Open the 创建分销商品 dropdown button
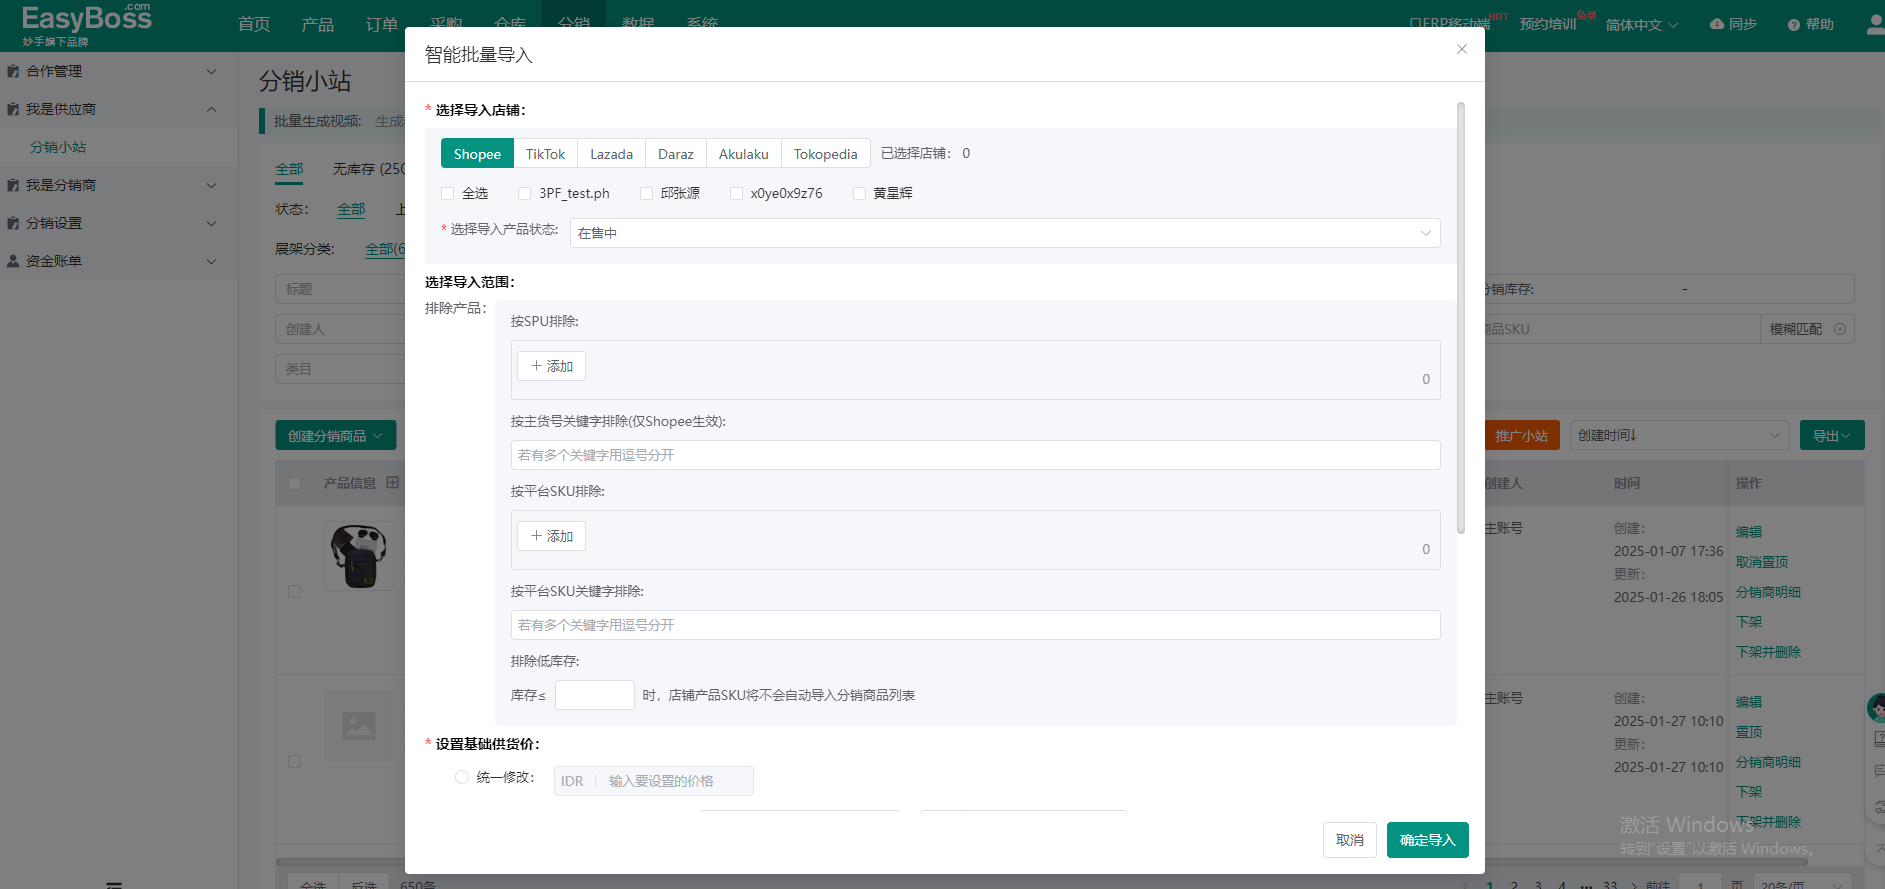 [x=336, y=436]
